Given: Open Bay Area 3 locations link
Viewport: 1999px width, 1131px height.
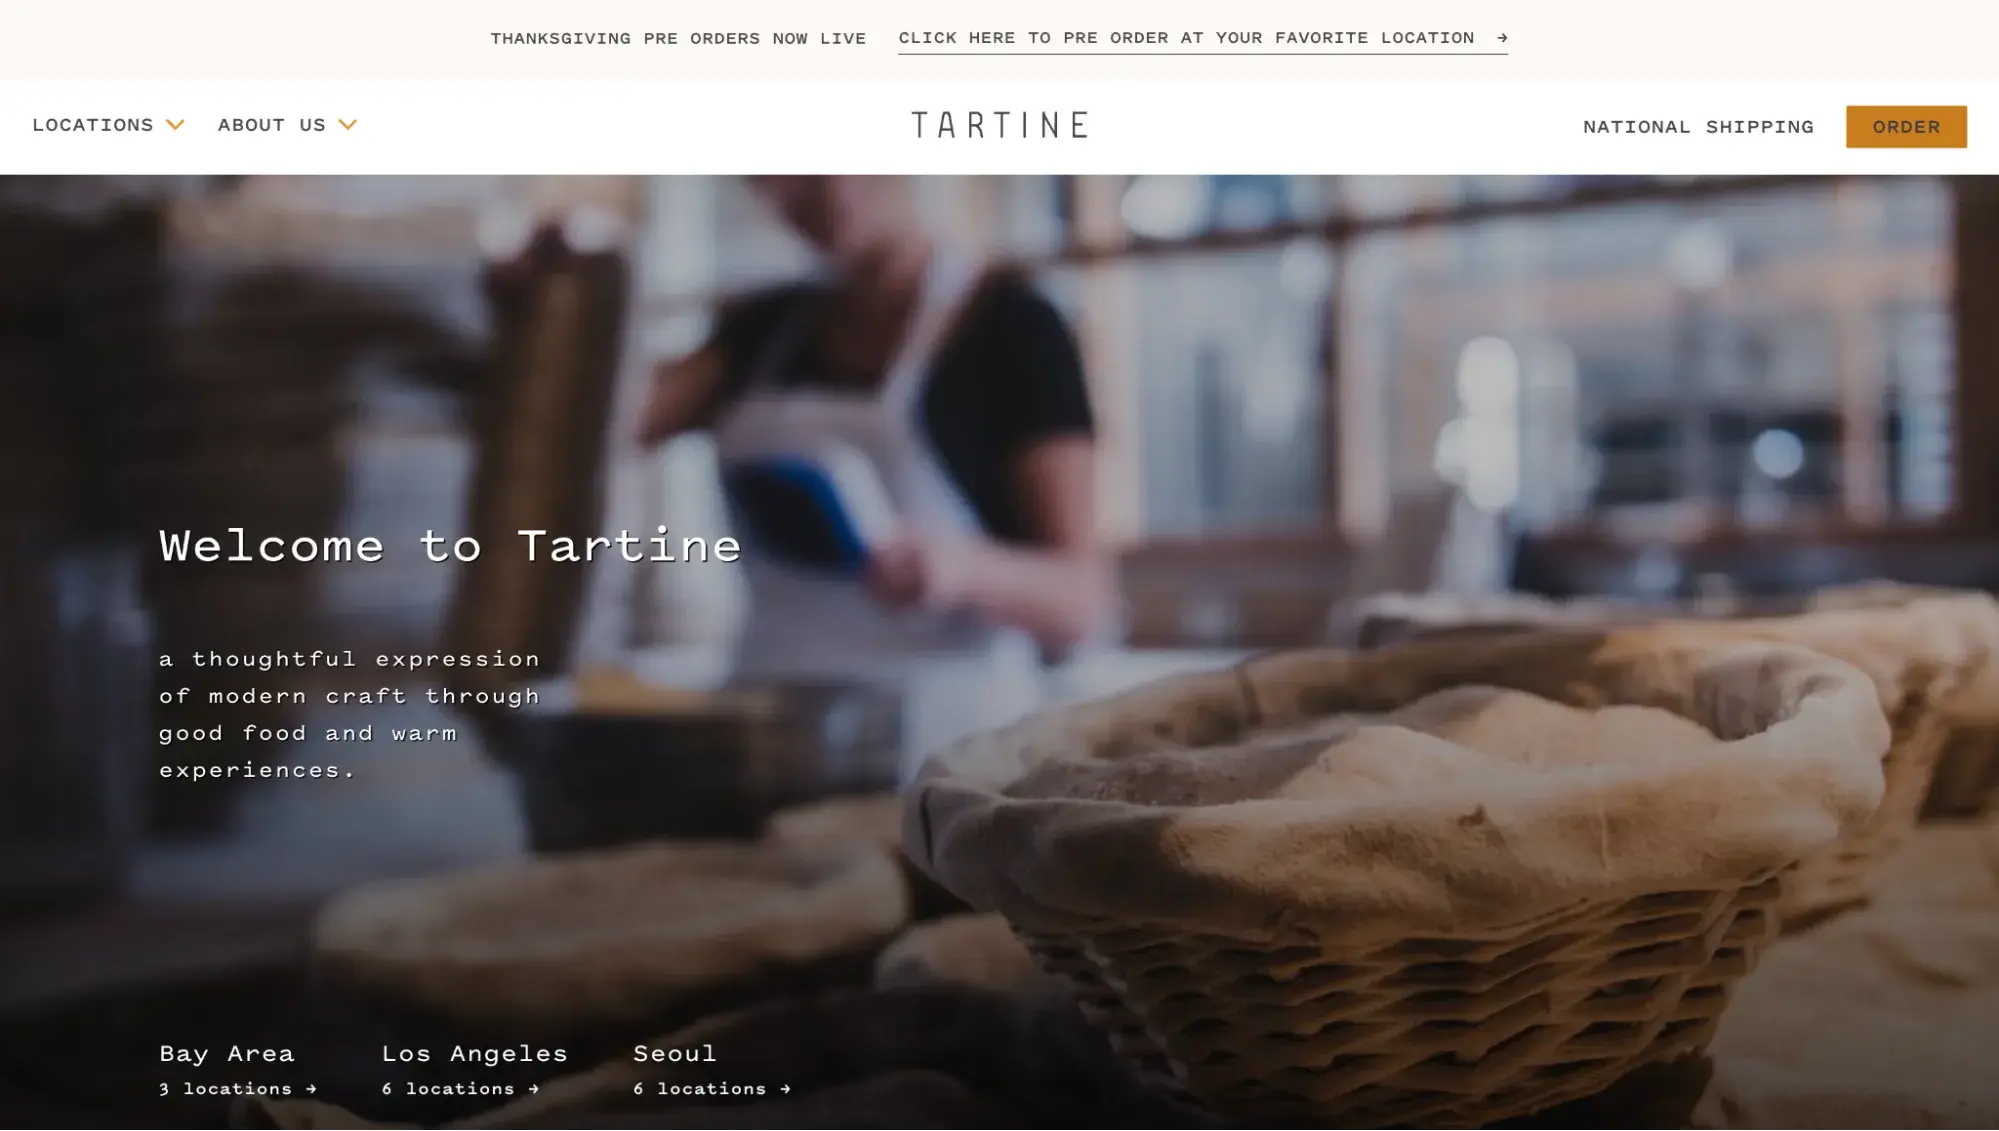Looking at the screenshot, I should coord(238,1089).
